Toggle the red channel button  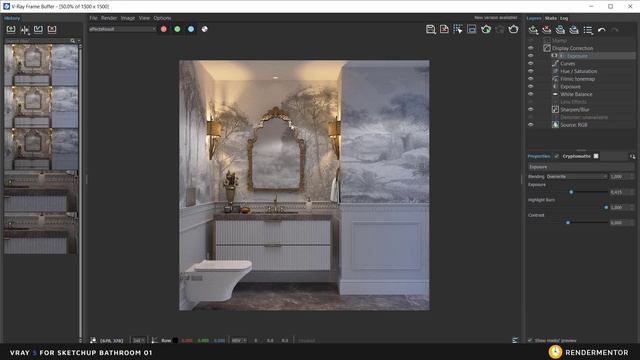164,29
